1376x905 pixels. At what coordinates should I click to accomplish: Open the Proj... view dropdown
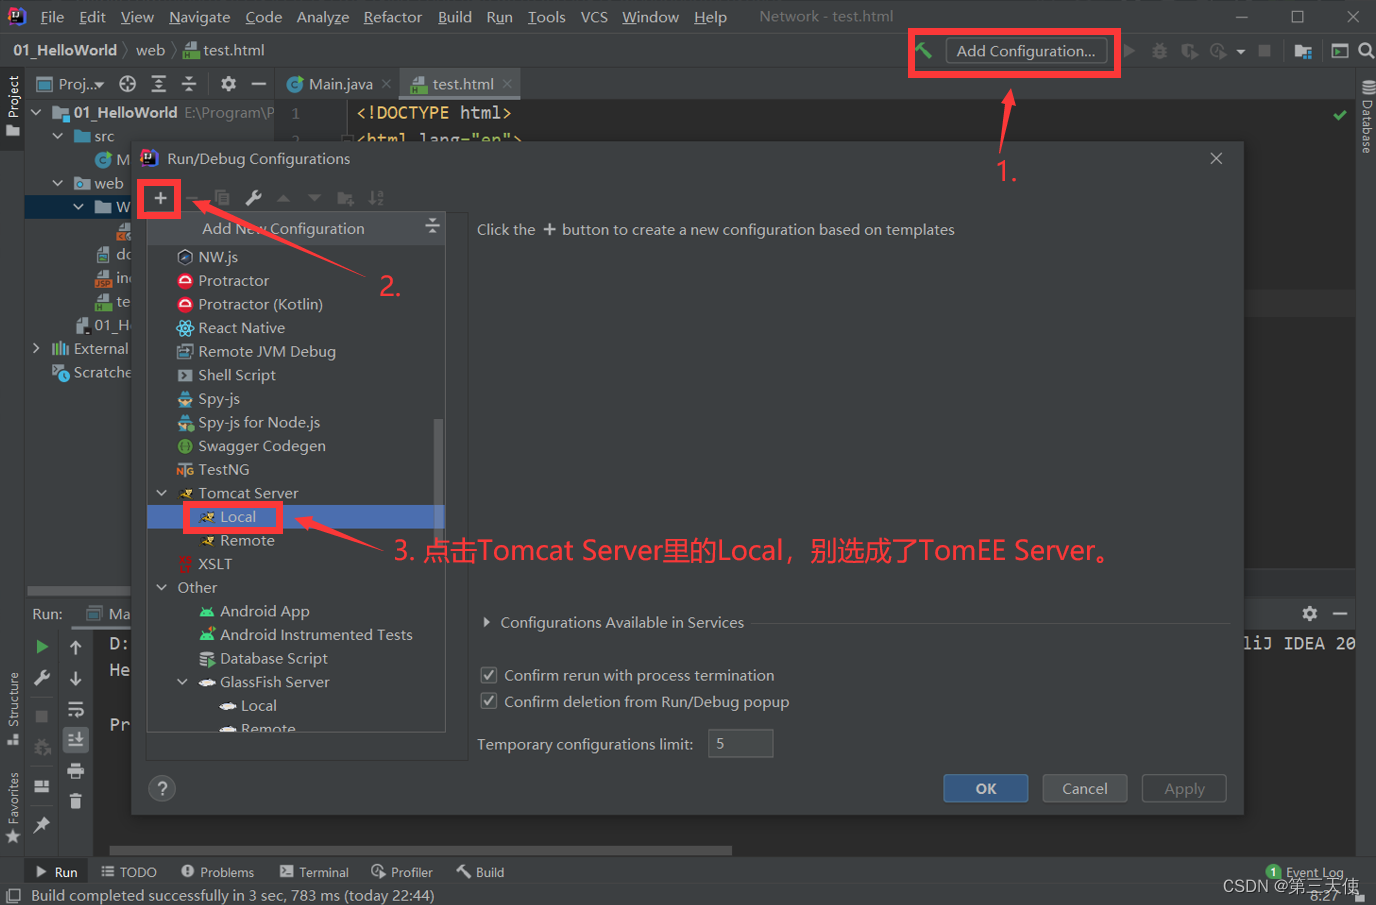click(70, 84)
